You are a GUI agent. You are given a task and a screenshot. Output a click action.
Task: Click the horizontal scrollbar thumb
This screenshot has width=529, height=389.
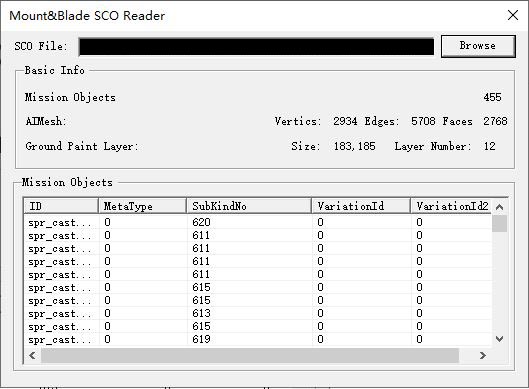click(250, 355)
